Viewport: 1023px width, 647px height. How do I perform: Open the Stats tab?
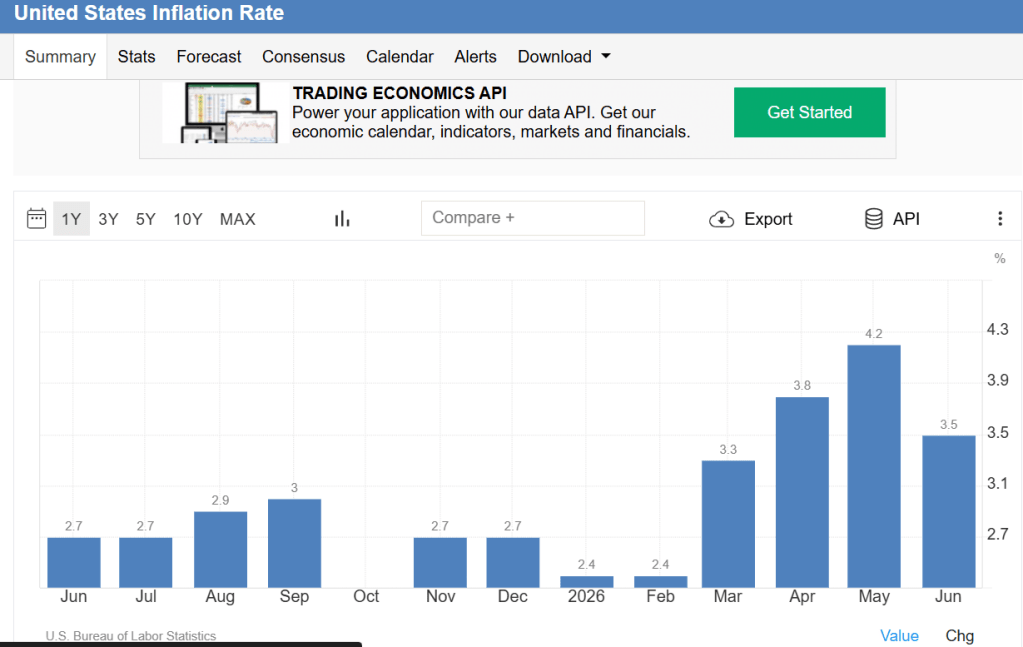pyautogui.click(x=136, y=57)
